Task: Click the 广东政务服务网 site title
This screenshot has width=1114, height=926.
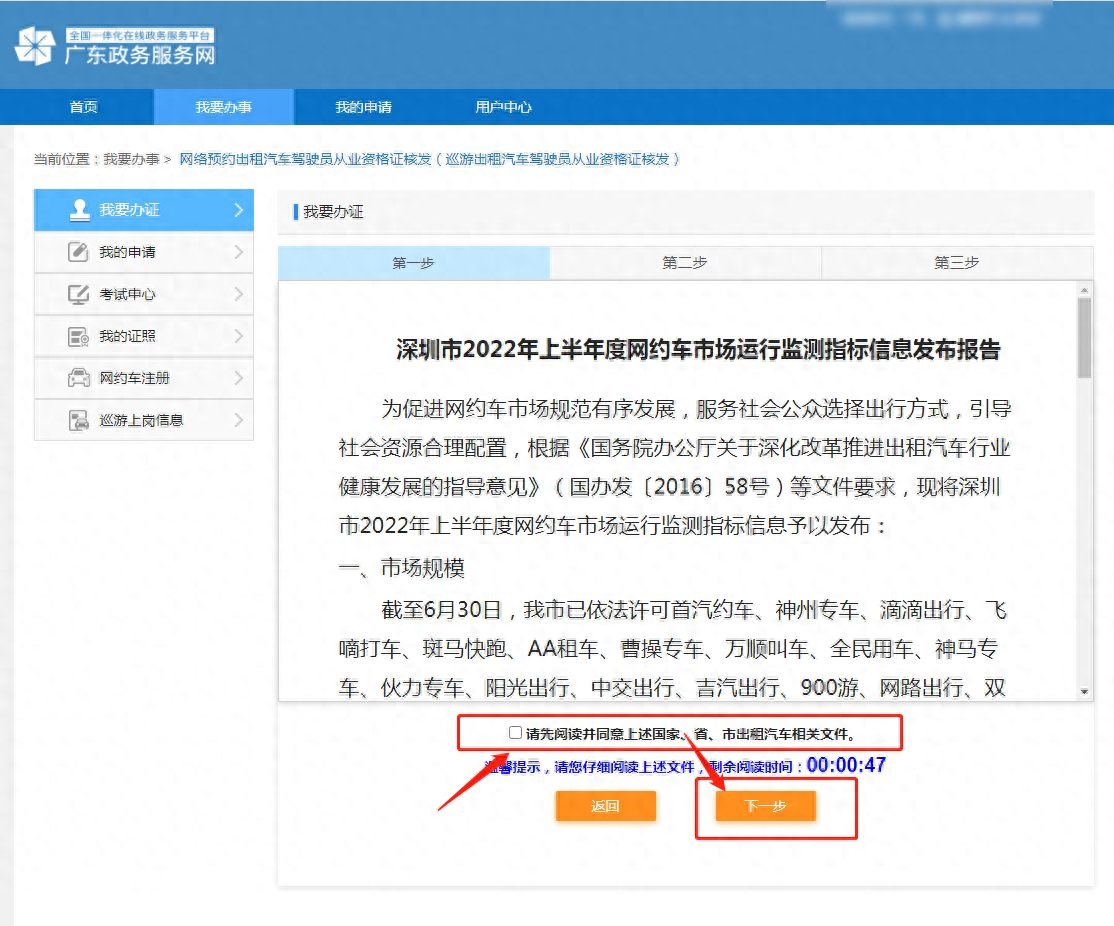Action: (140, 55)
